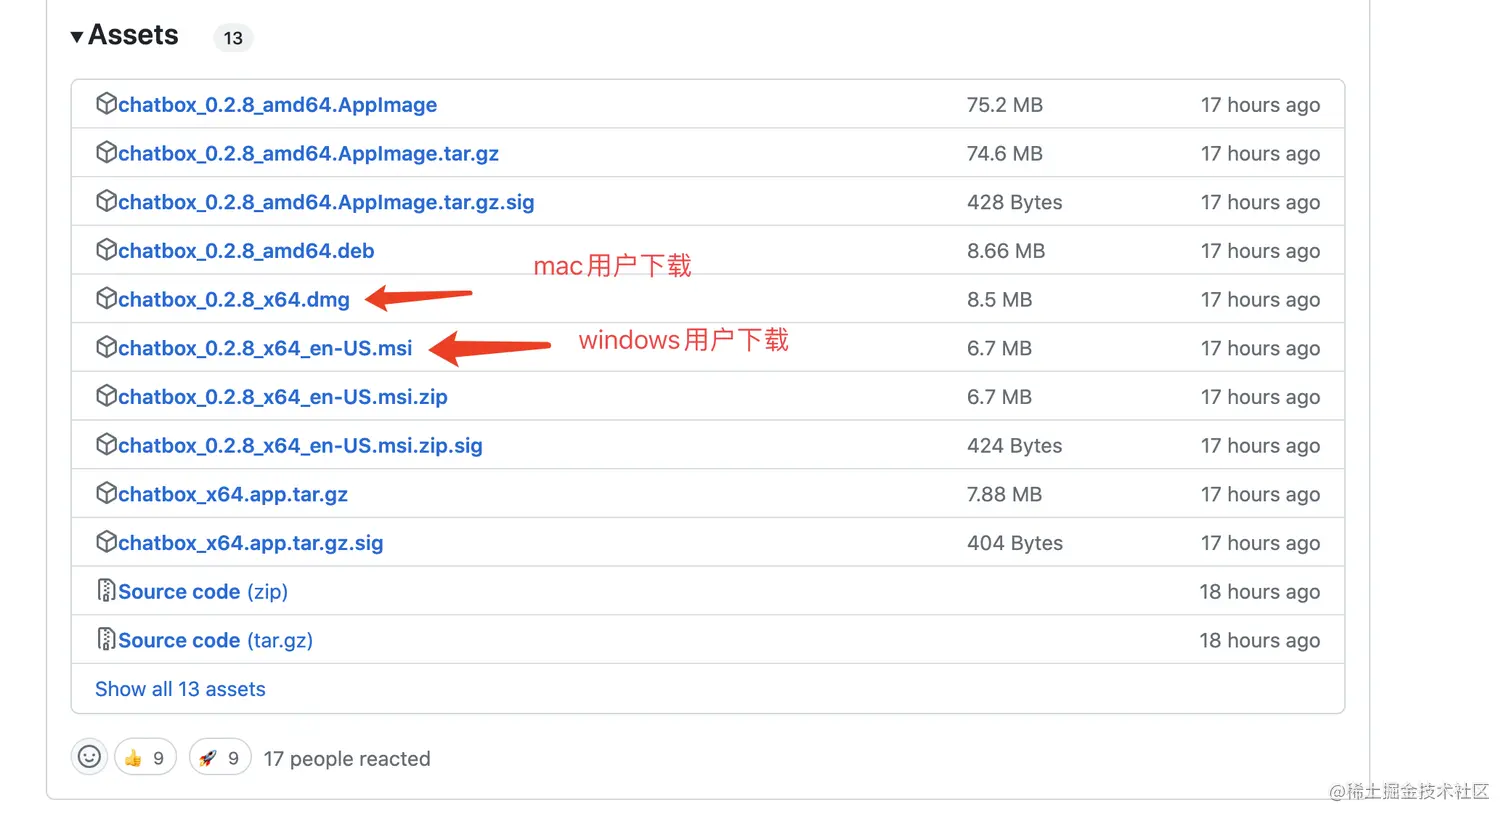This screenshot has height=824, width=1512.
Task: Click package icon beside chatbox_x64.app.tar.gz
Action: (x=106, y=493)
